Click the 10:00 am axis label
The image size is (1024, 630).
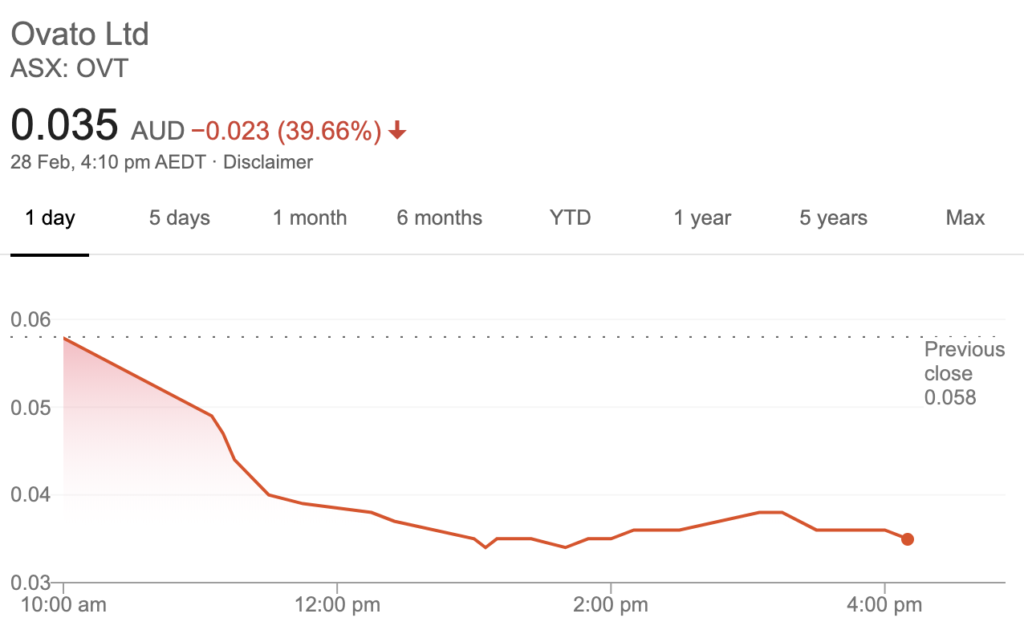[64, 606]
